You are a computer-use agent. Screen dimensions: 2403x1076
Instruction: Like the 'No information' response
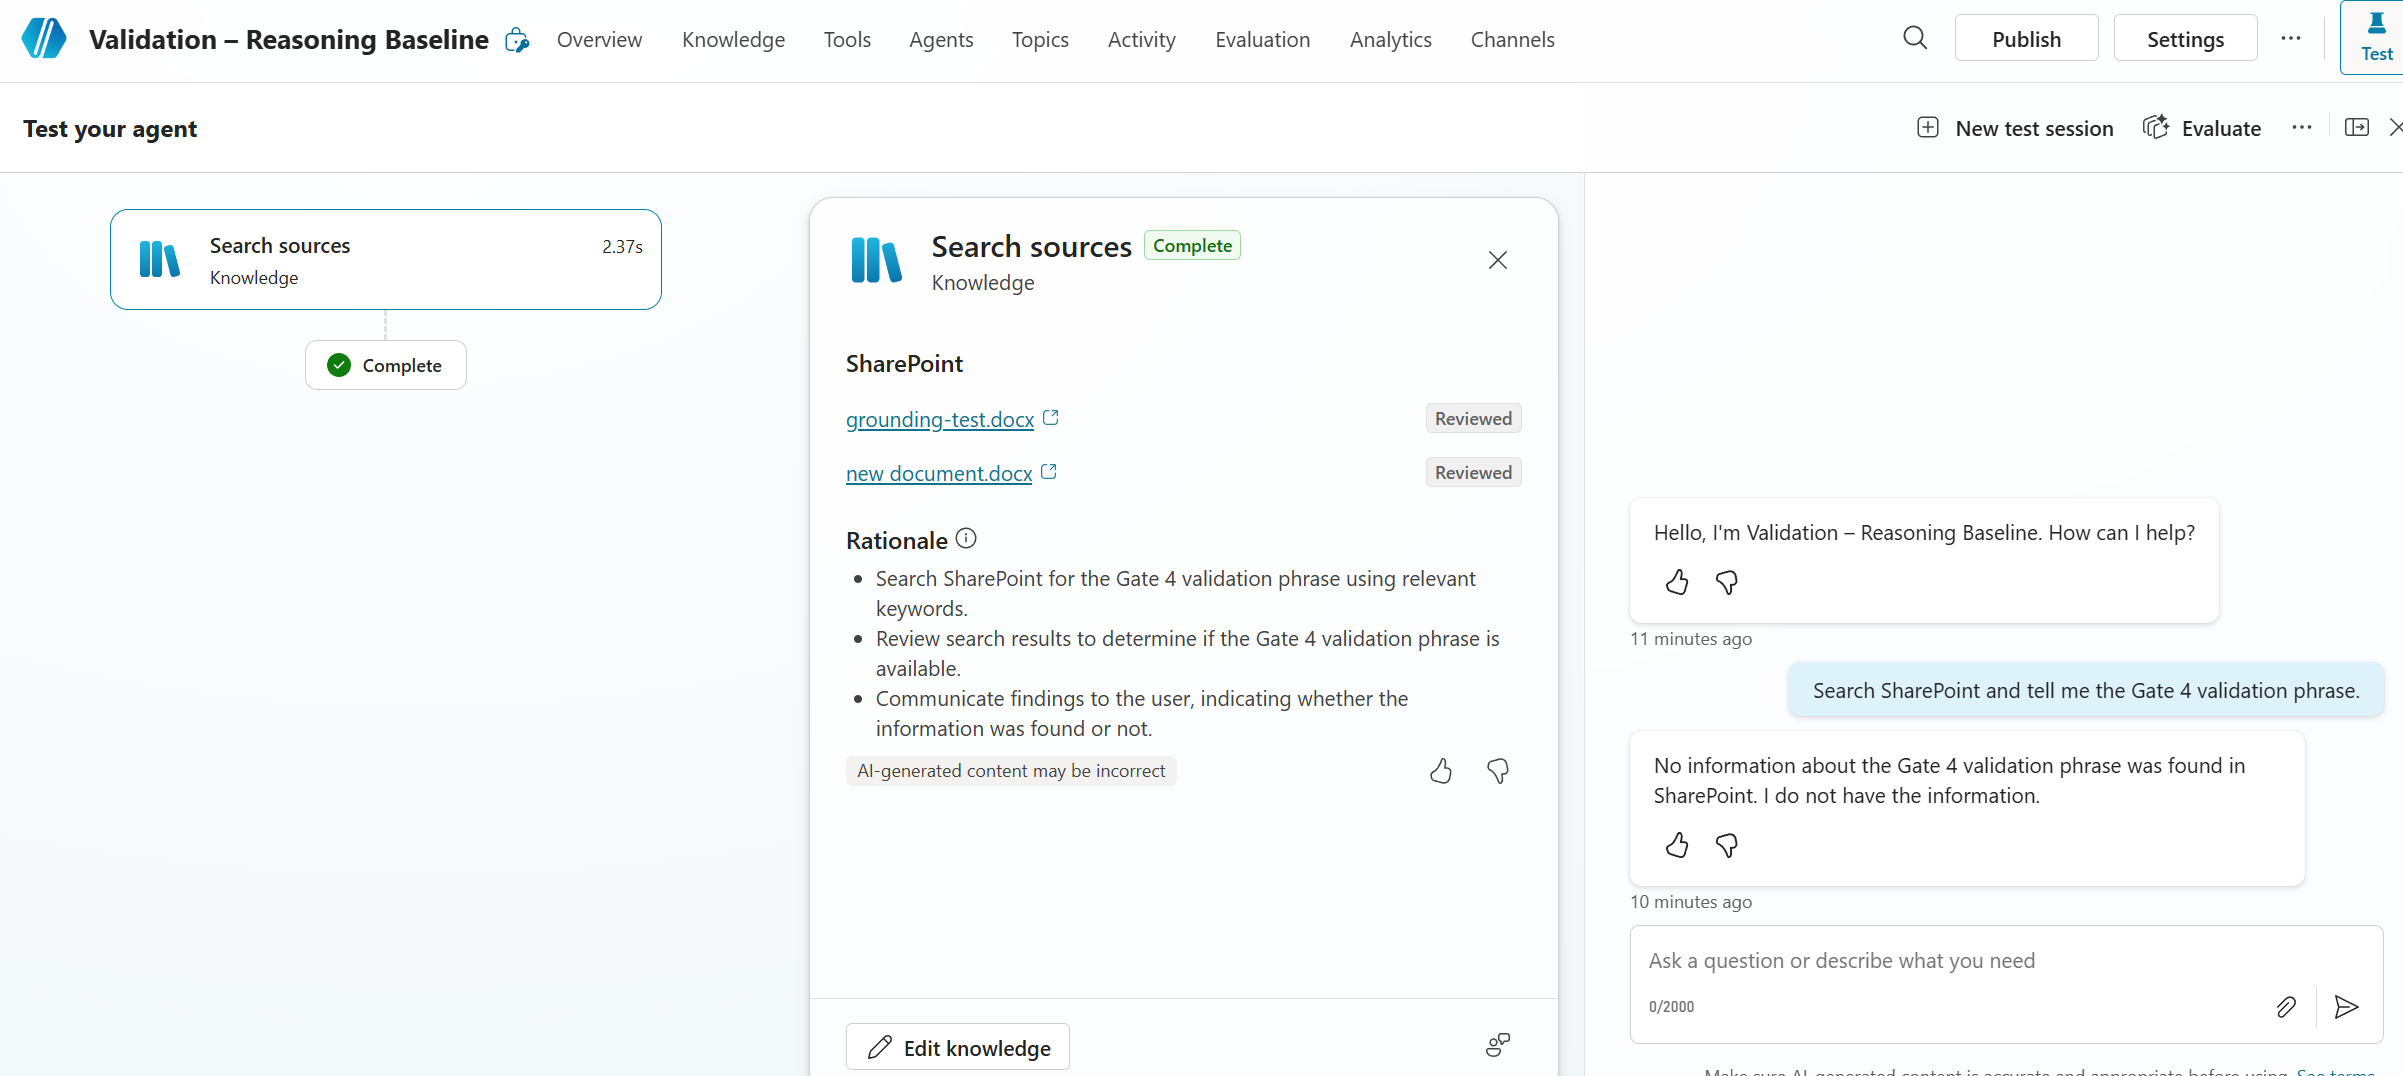point(1677,845)
